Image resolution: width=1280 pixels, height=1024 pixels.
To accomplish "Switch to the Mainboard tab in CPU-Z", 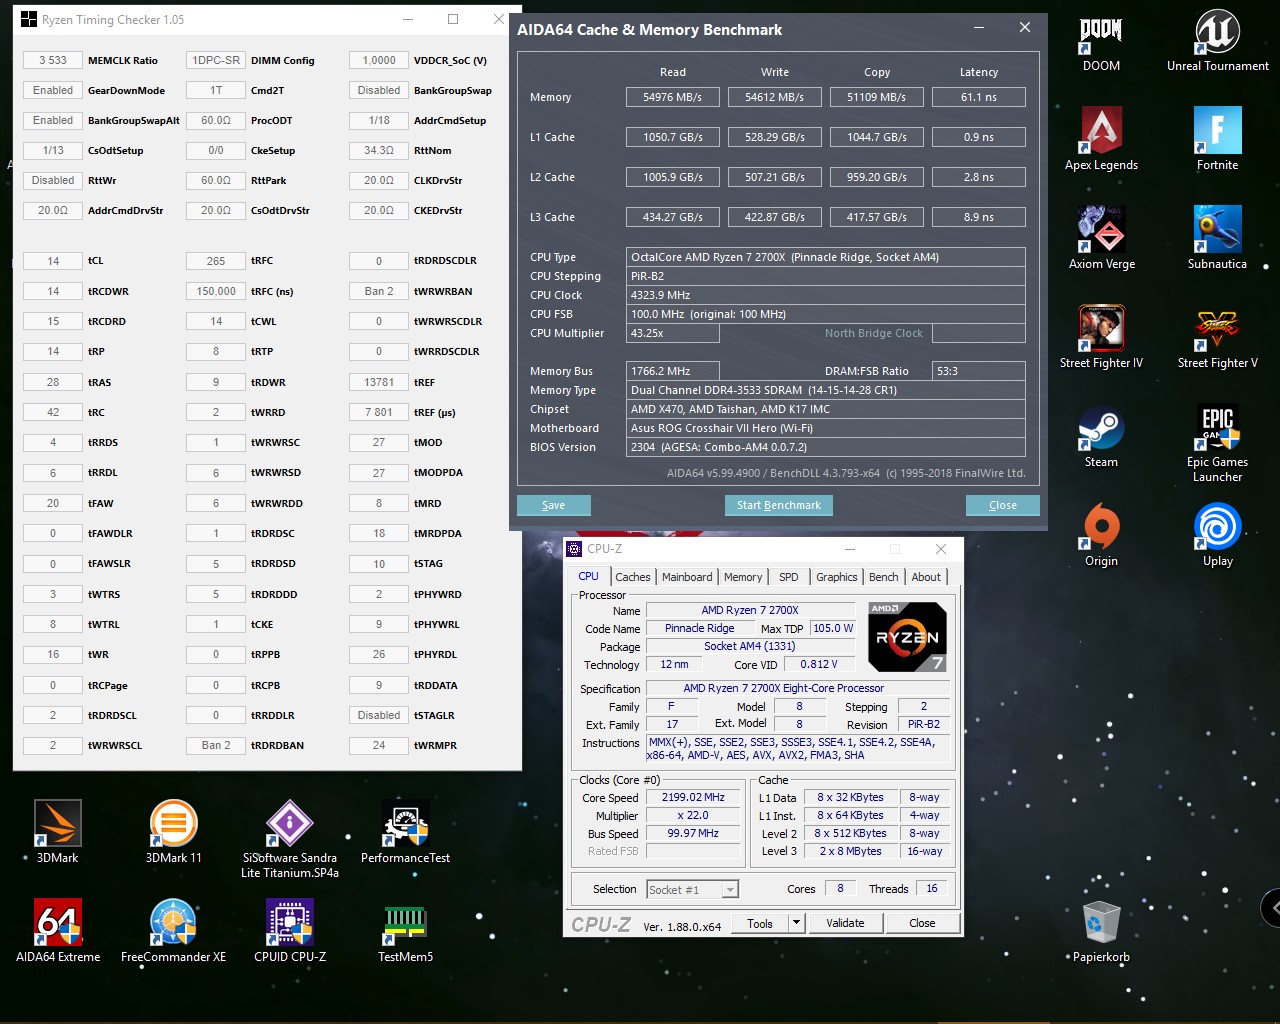I will pyautogui.click(x=687, y=577).
